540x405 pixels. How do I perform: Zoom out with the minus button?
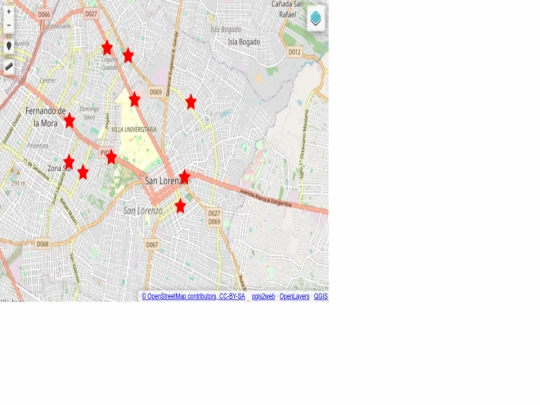click(9, 25)
